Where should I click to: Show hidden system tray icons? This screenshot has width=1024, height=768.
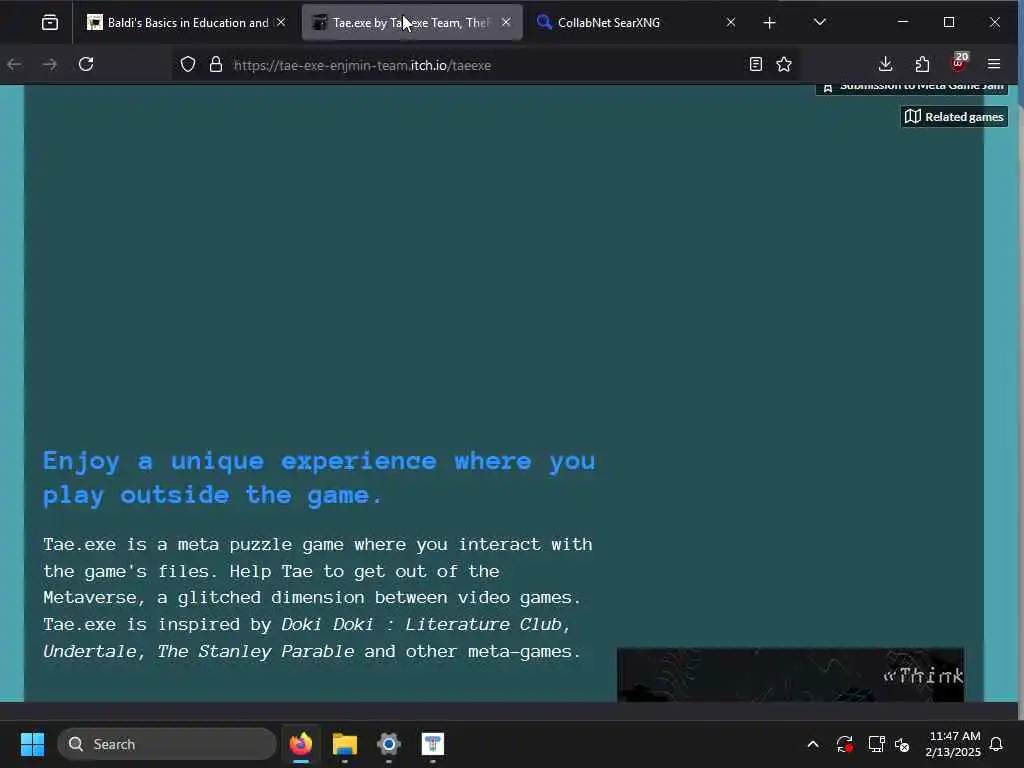coord(812,744)
